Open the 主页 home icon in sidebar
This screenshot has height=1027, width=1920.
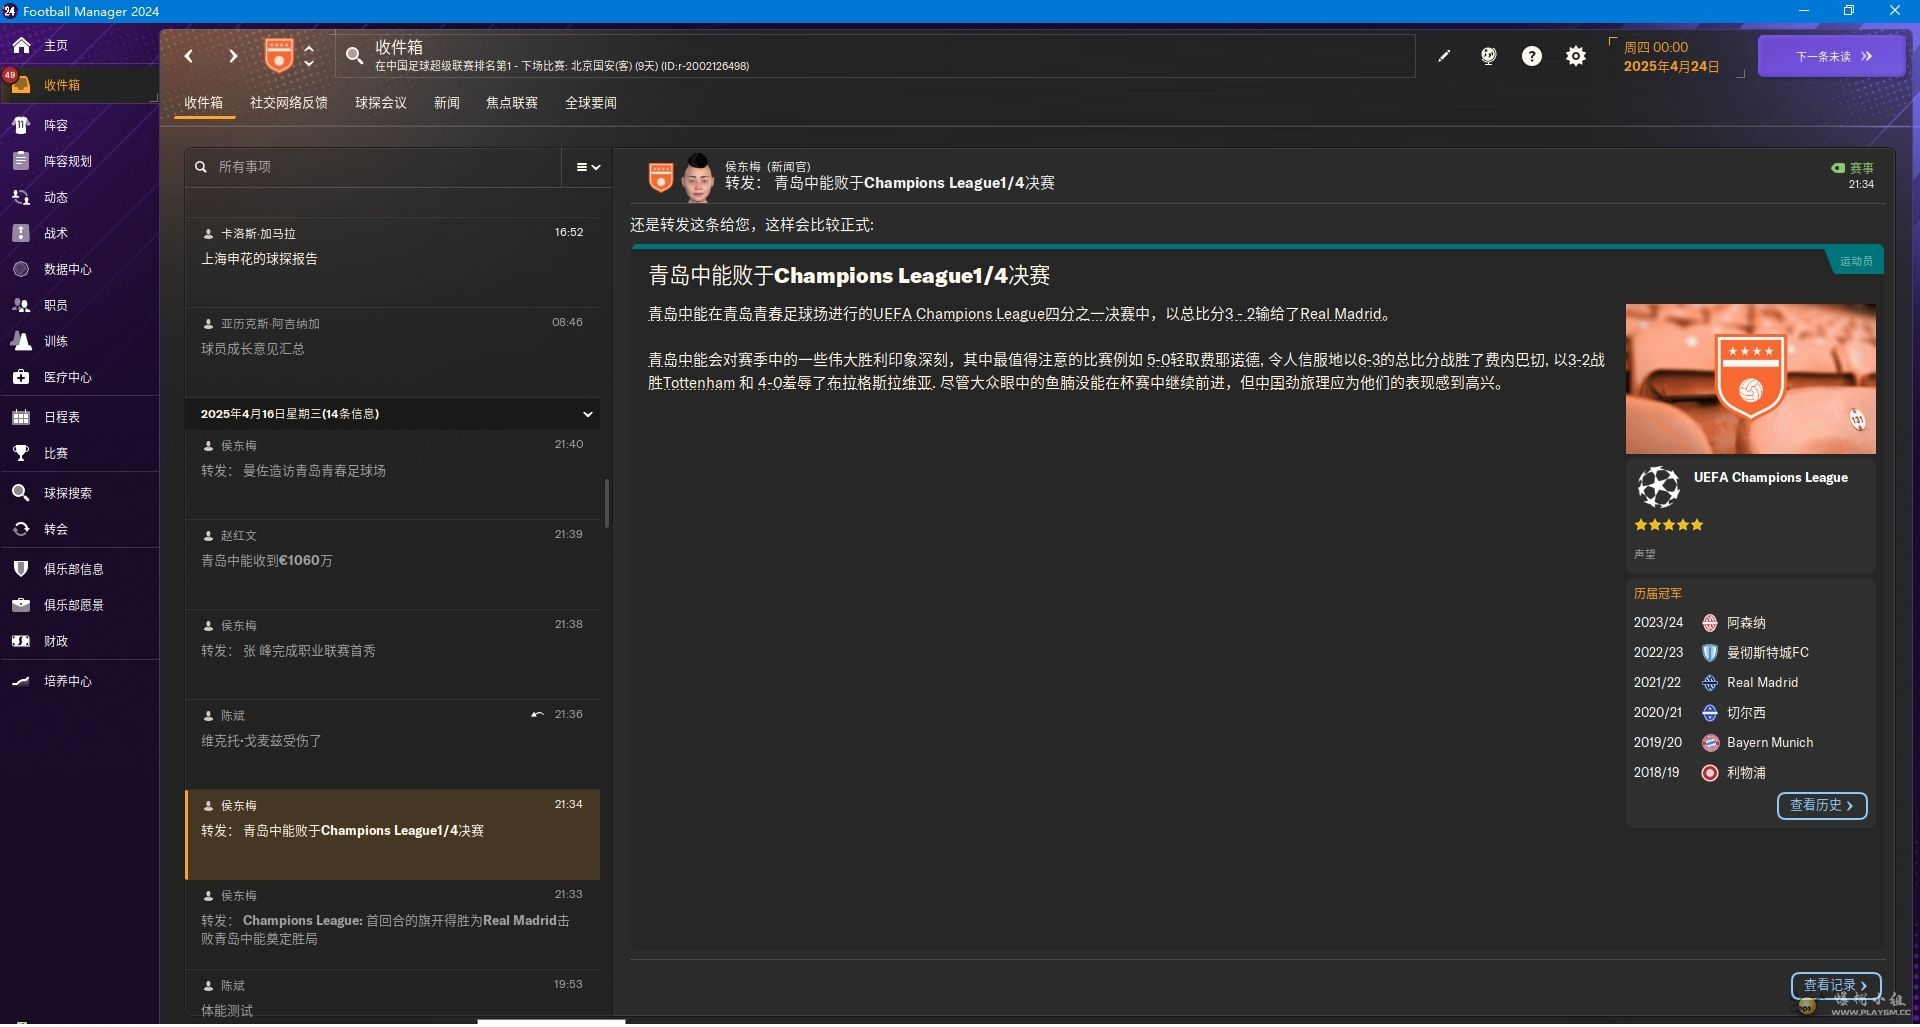[x=21, y=45]
